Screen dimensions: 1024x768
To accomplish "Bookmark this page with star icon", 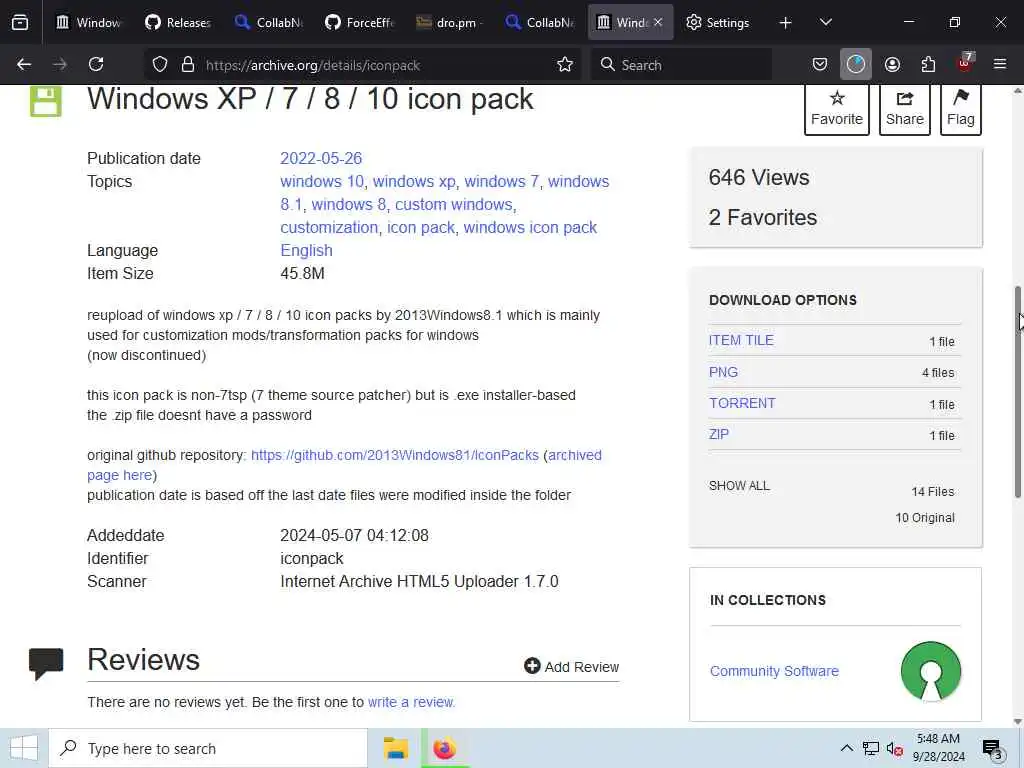I will pyautogui.click(x=565, y=65).
